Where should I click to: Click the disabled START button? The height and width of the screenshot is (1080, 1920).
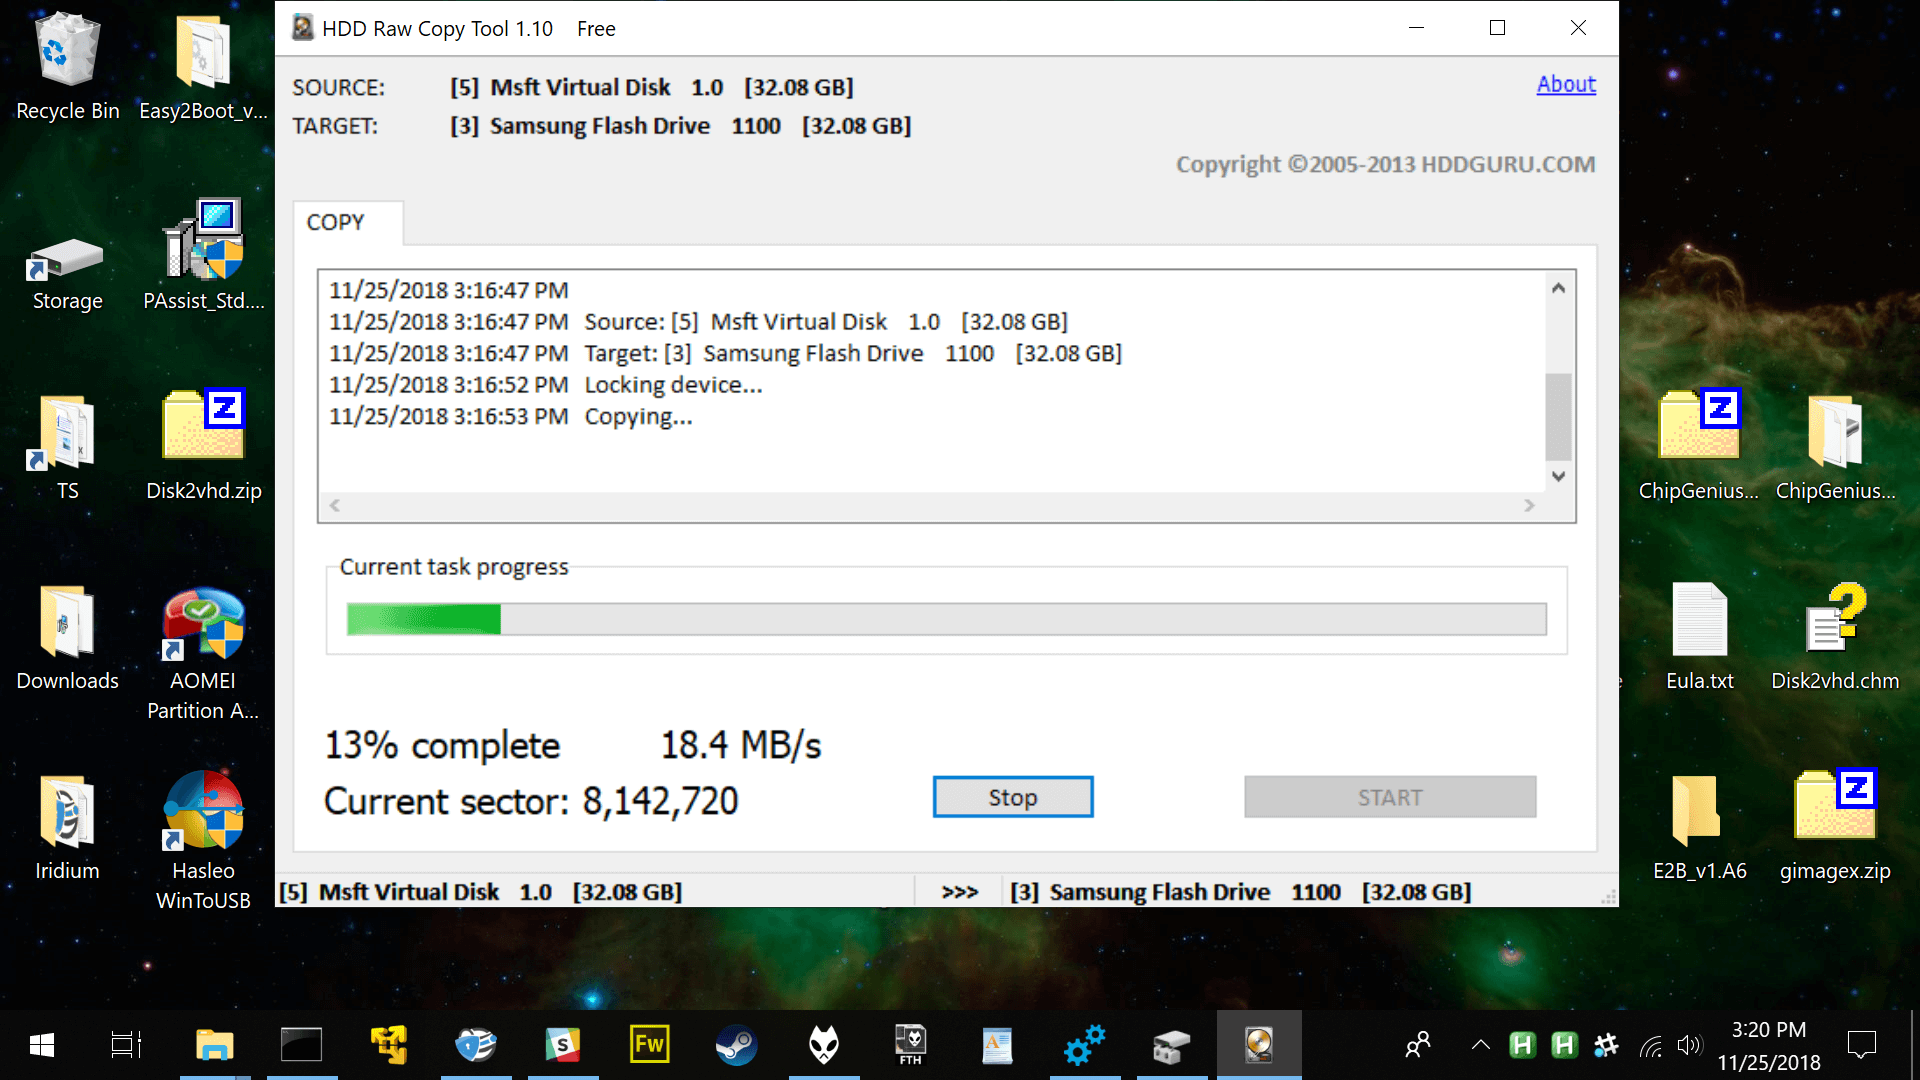click(1390, 797)
